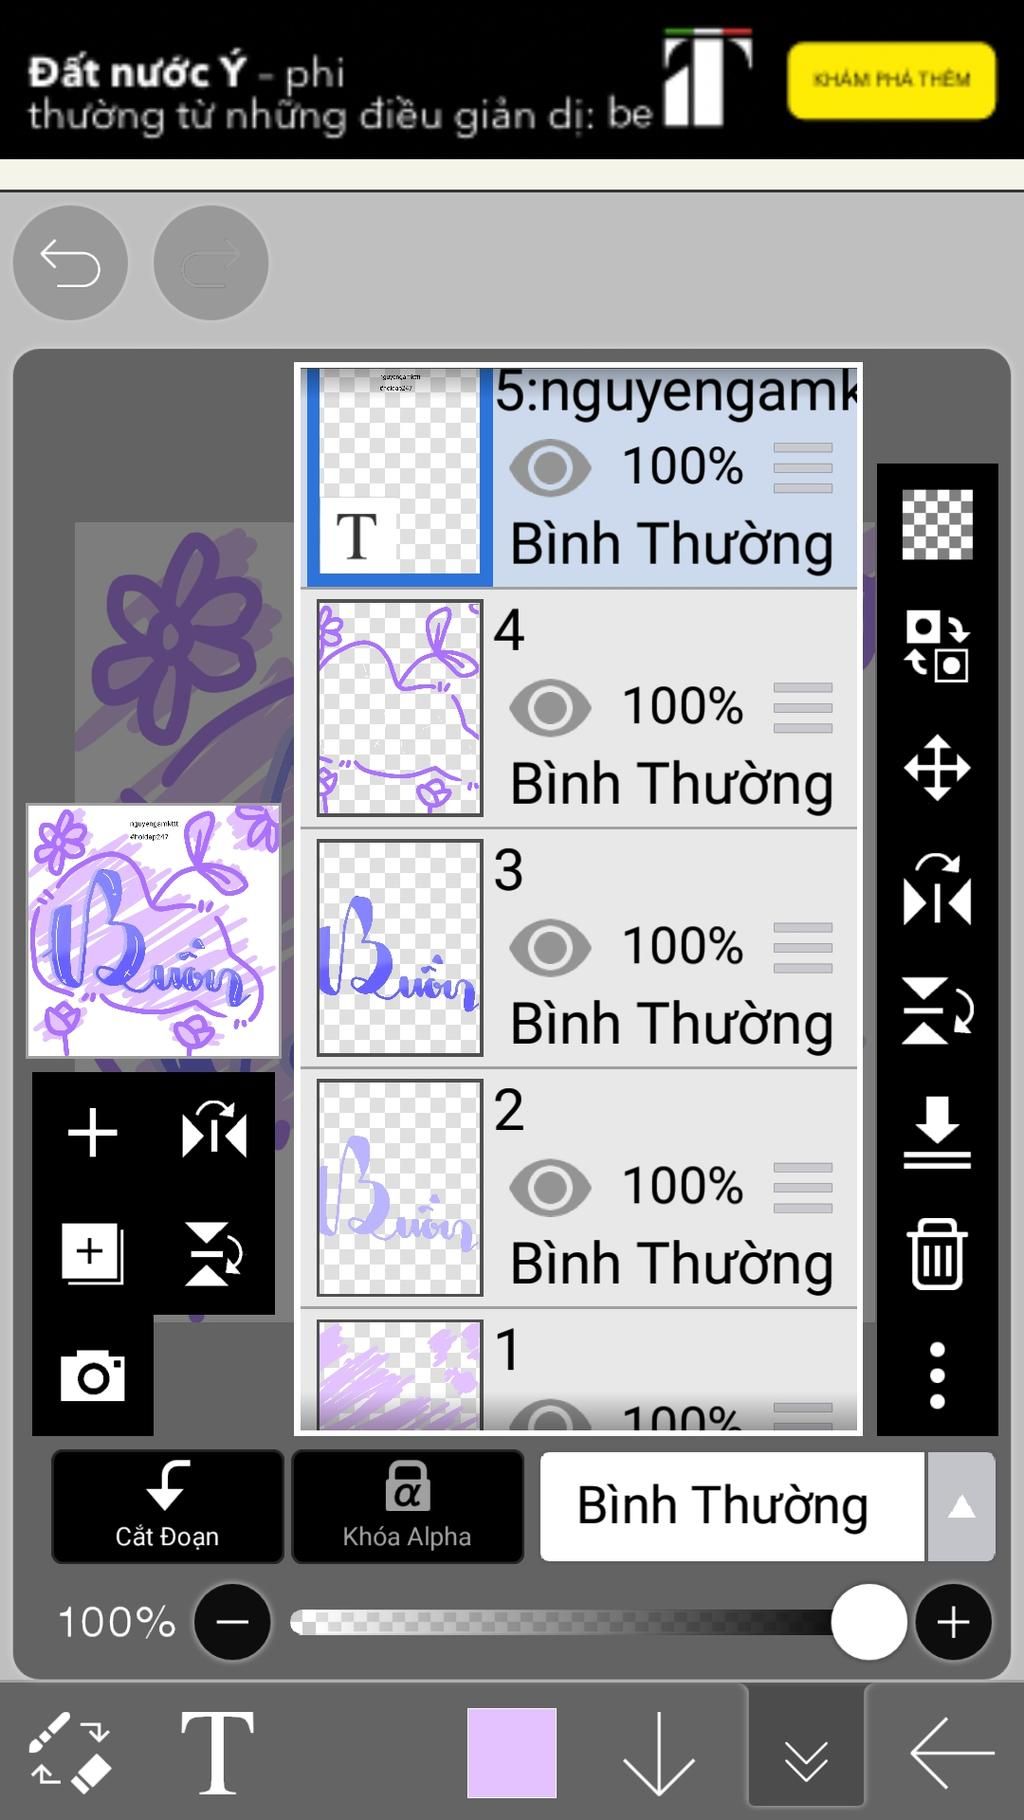Image resolution: width=1024 pixels, height=1820 pixels.
Task: Toggle visibility of layer 3
Action: tap(550, 947)
